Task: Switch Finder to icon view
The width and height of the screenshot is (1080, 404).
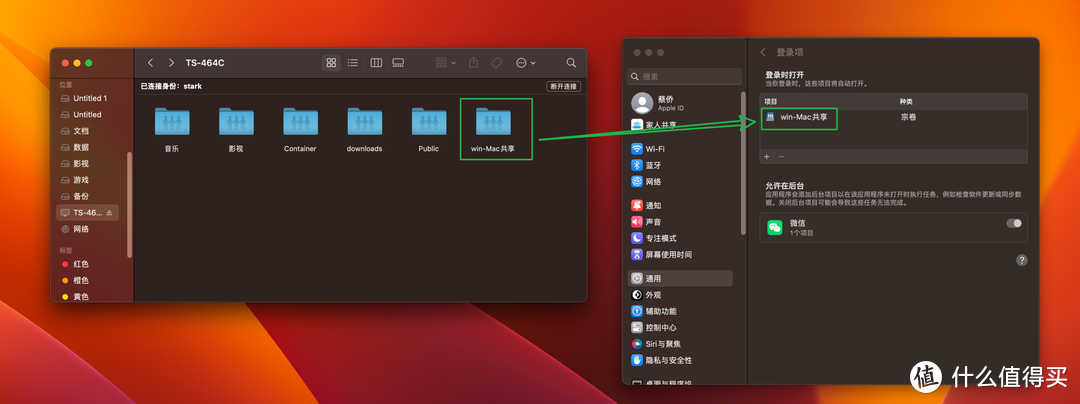Action: click(x=332, y=63)
